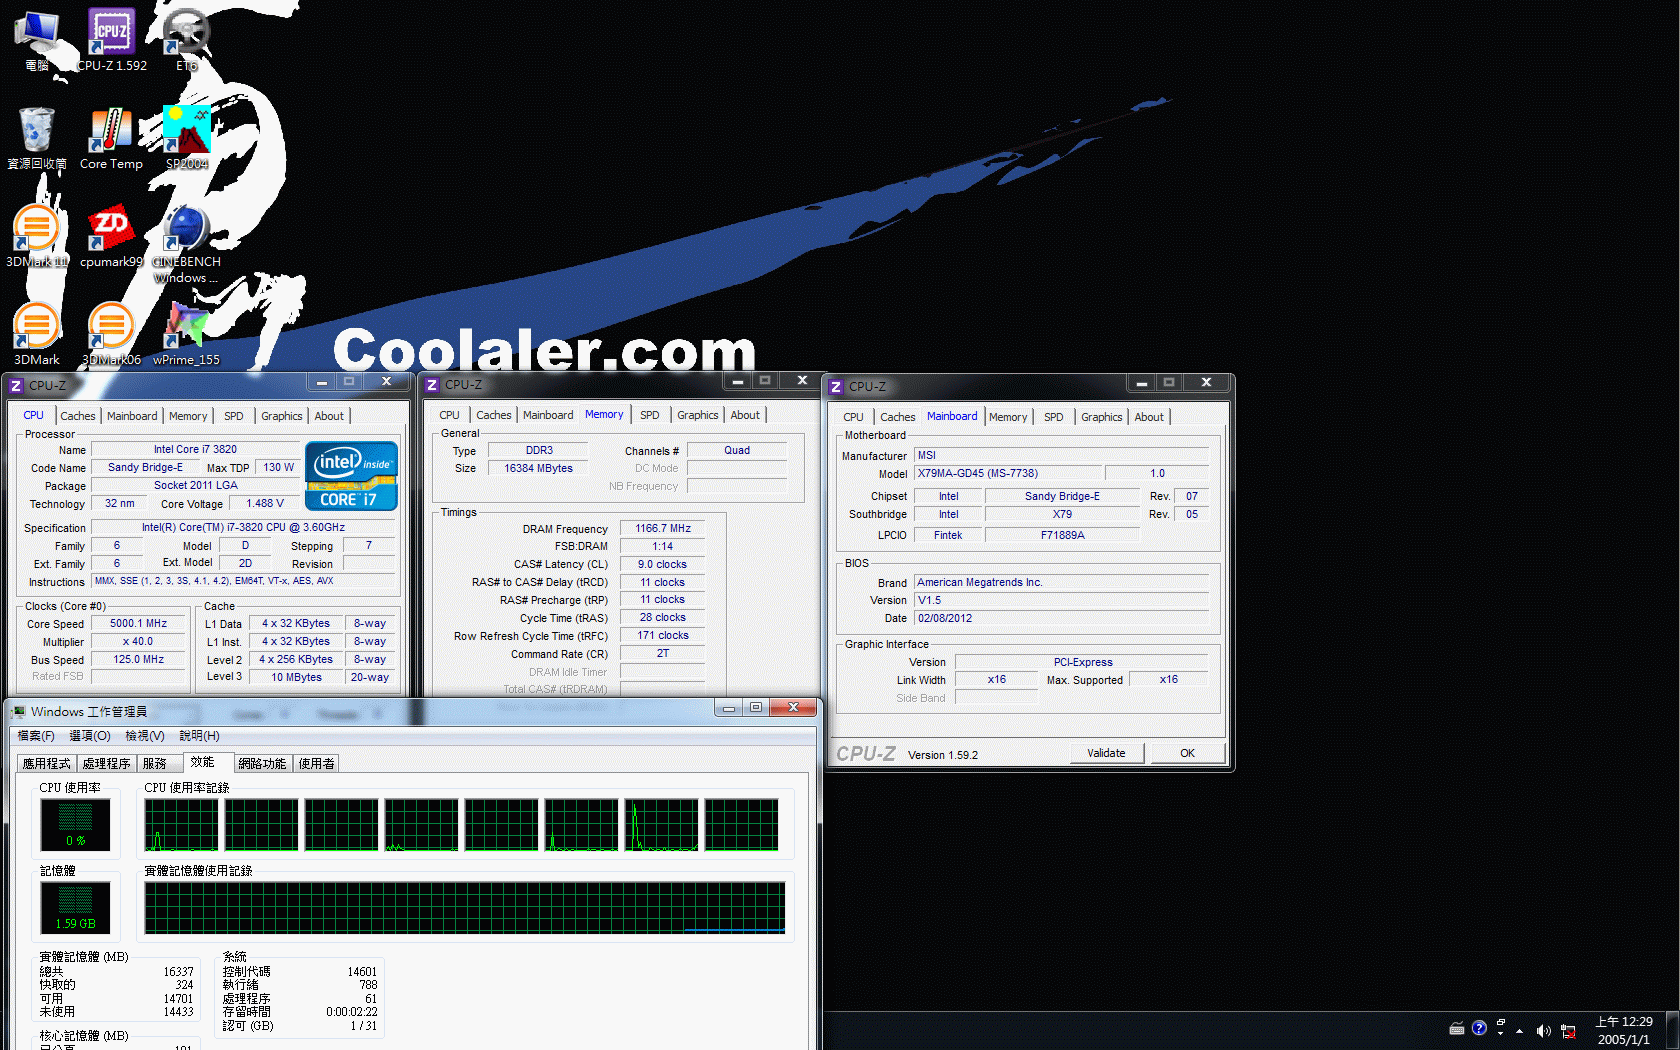This screenshot has width=1680, height=1050.
Task: Click the Validate button
Action: tap(1106, 753)
